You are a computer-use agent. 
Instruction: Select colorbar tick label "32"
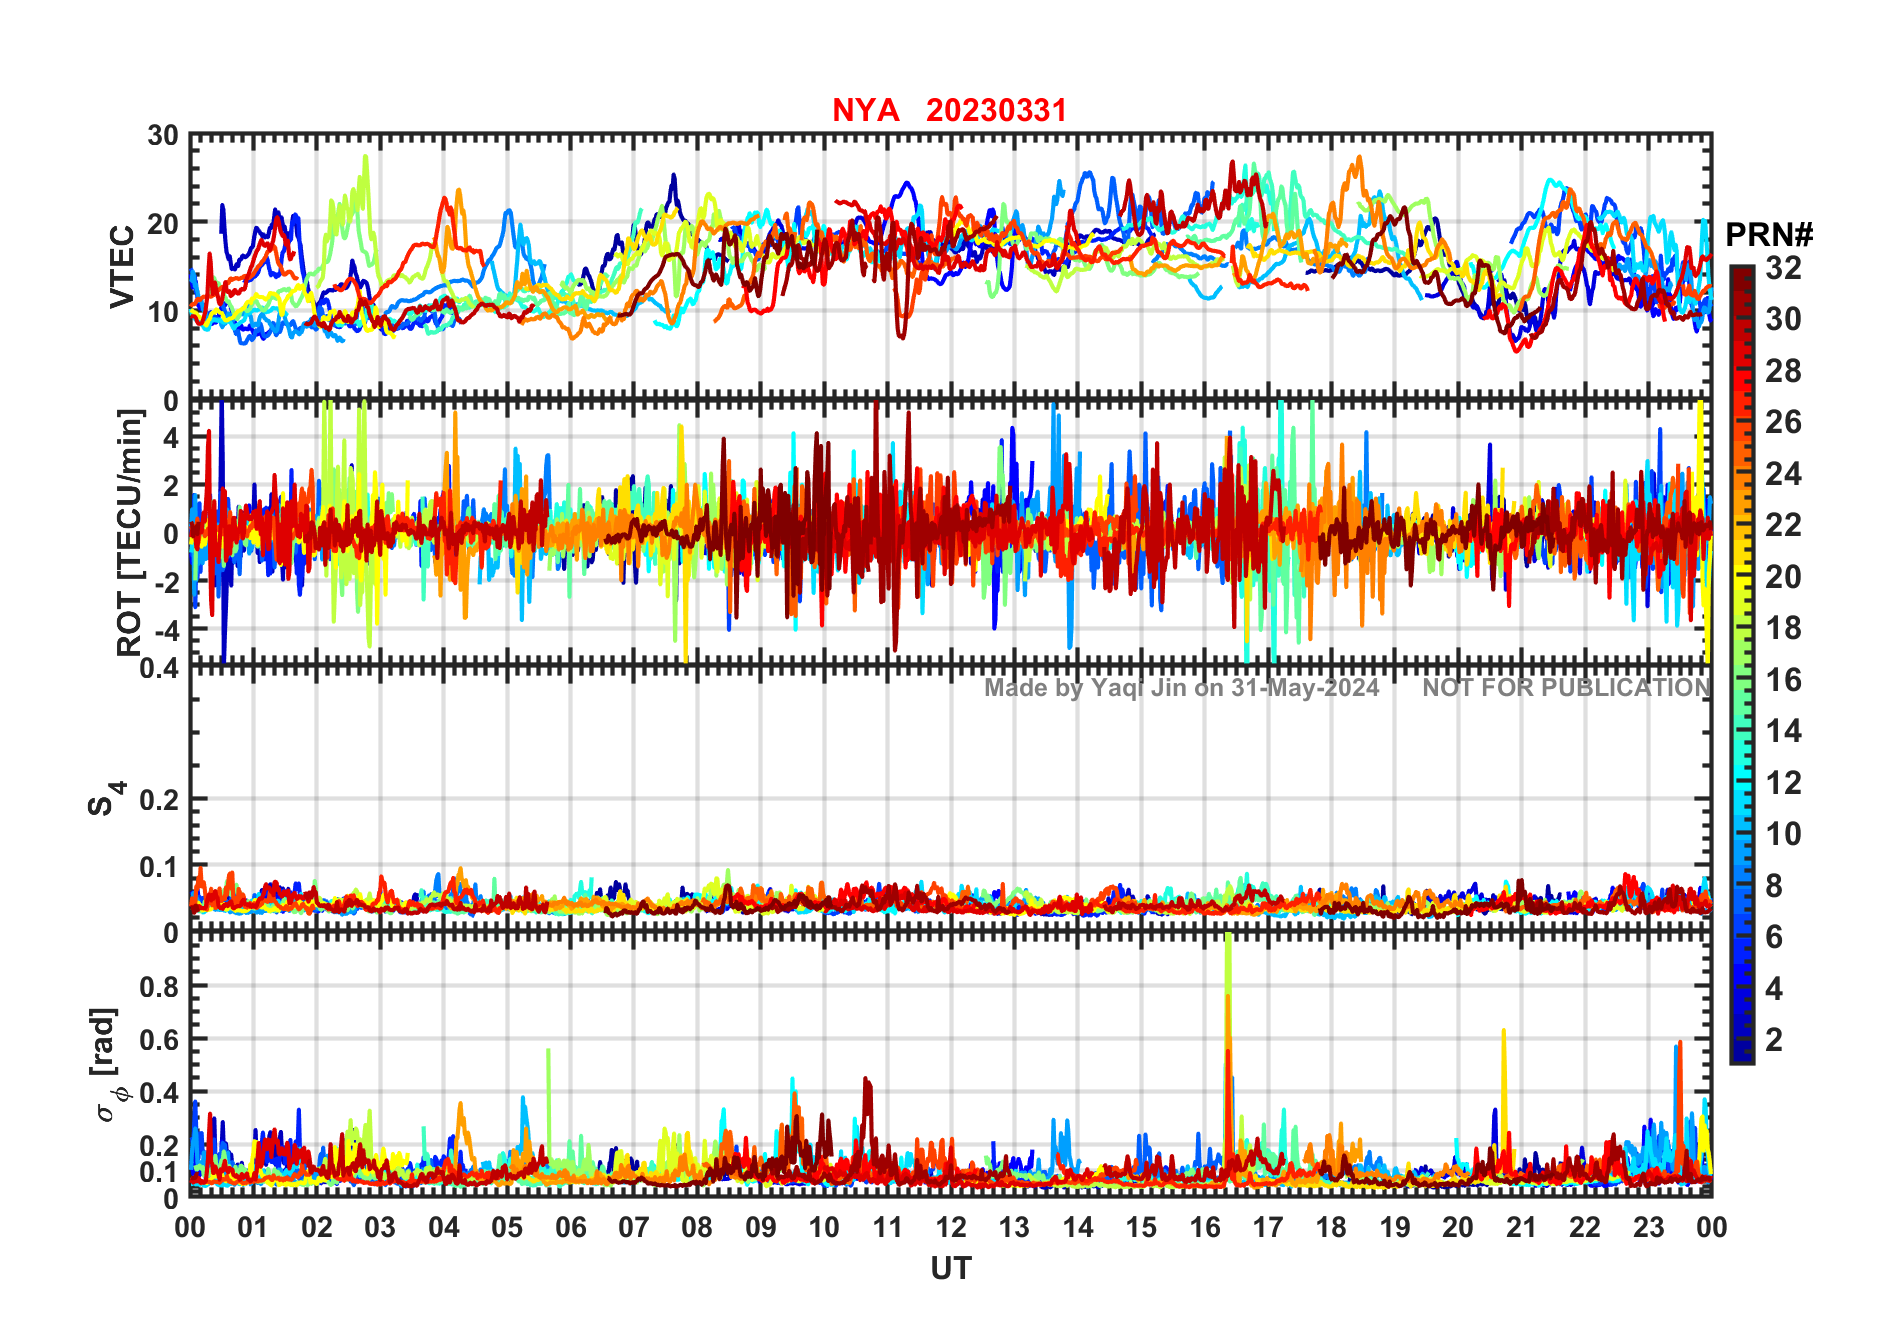pos(1783,267)
